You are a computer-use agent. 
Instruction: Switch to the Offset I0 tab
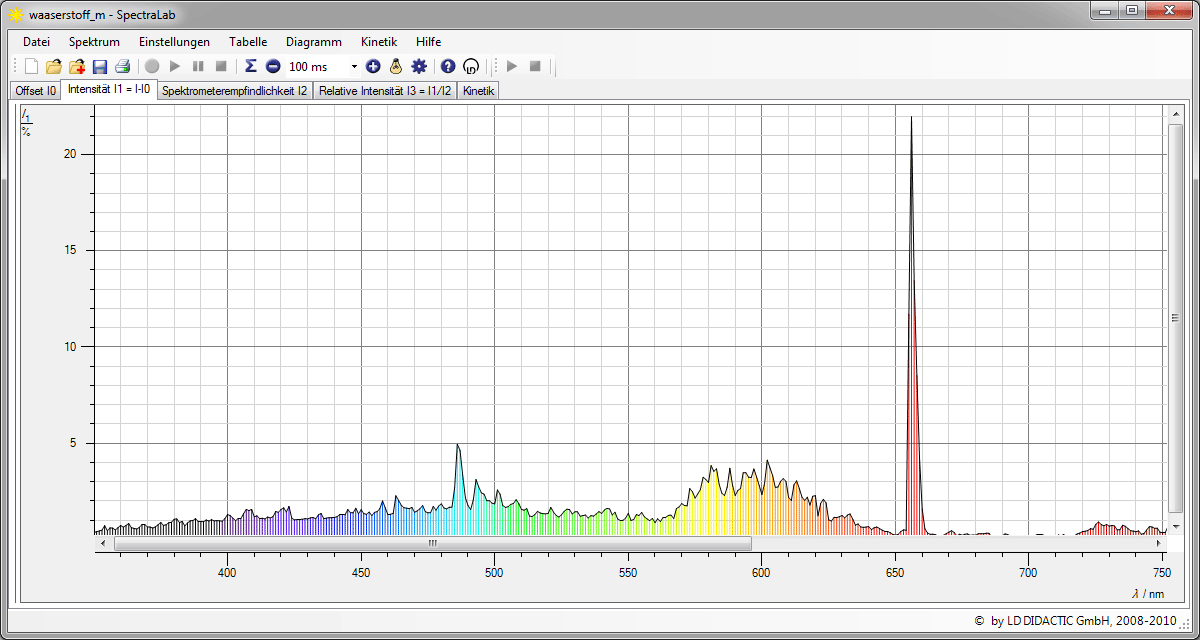tap(35, 90)
